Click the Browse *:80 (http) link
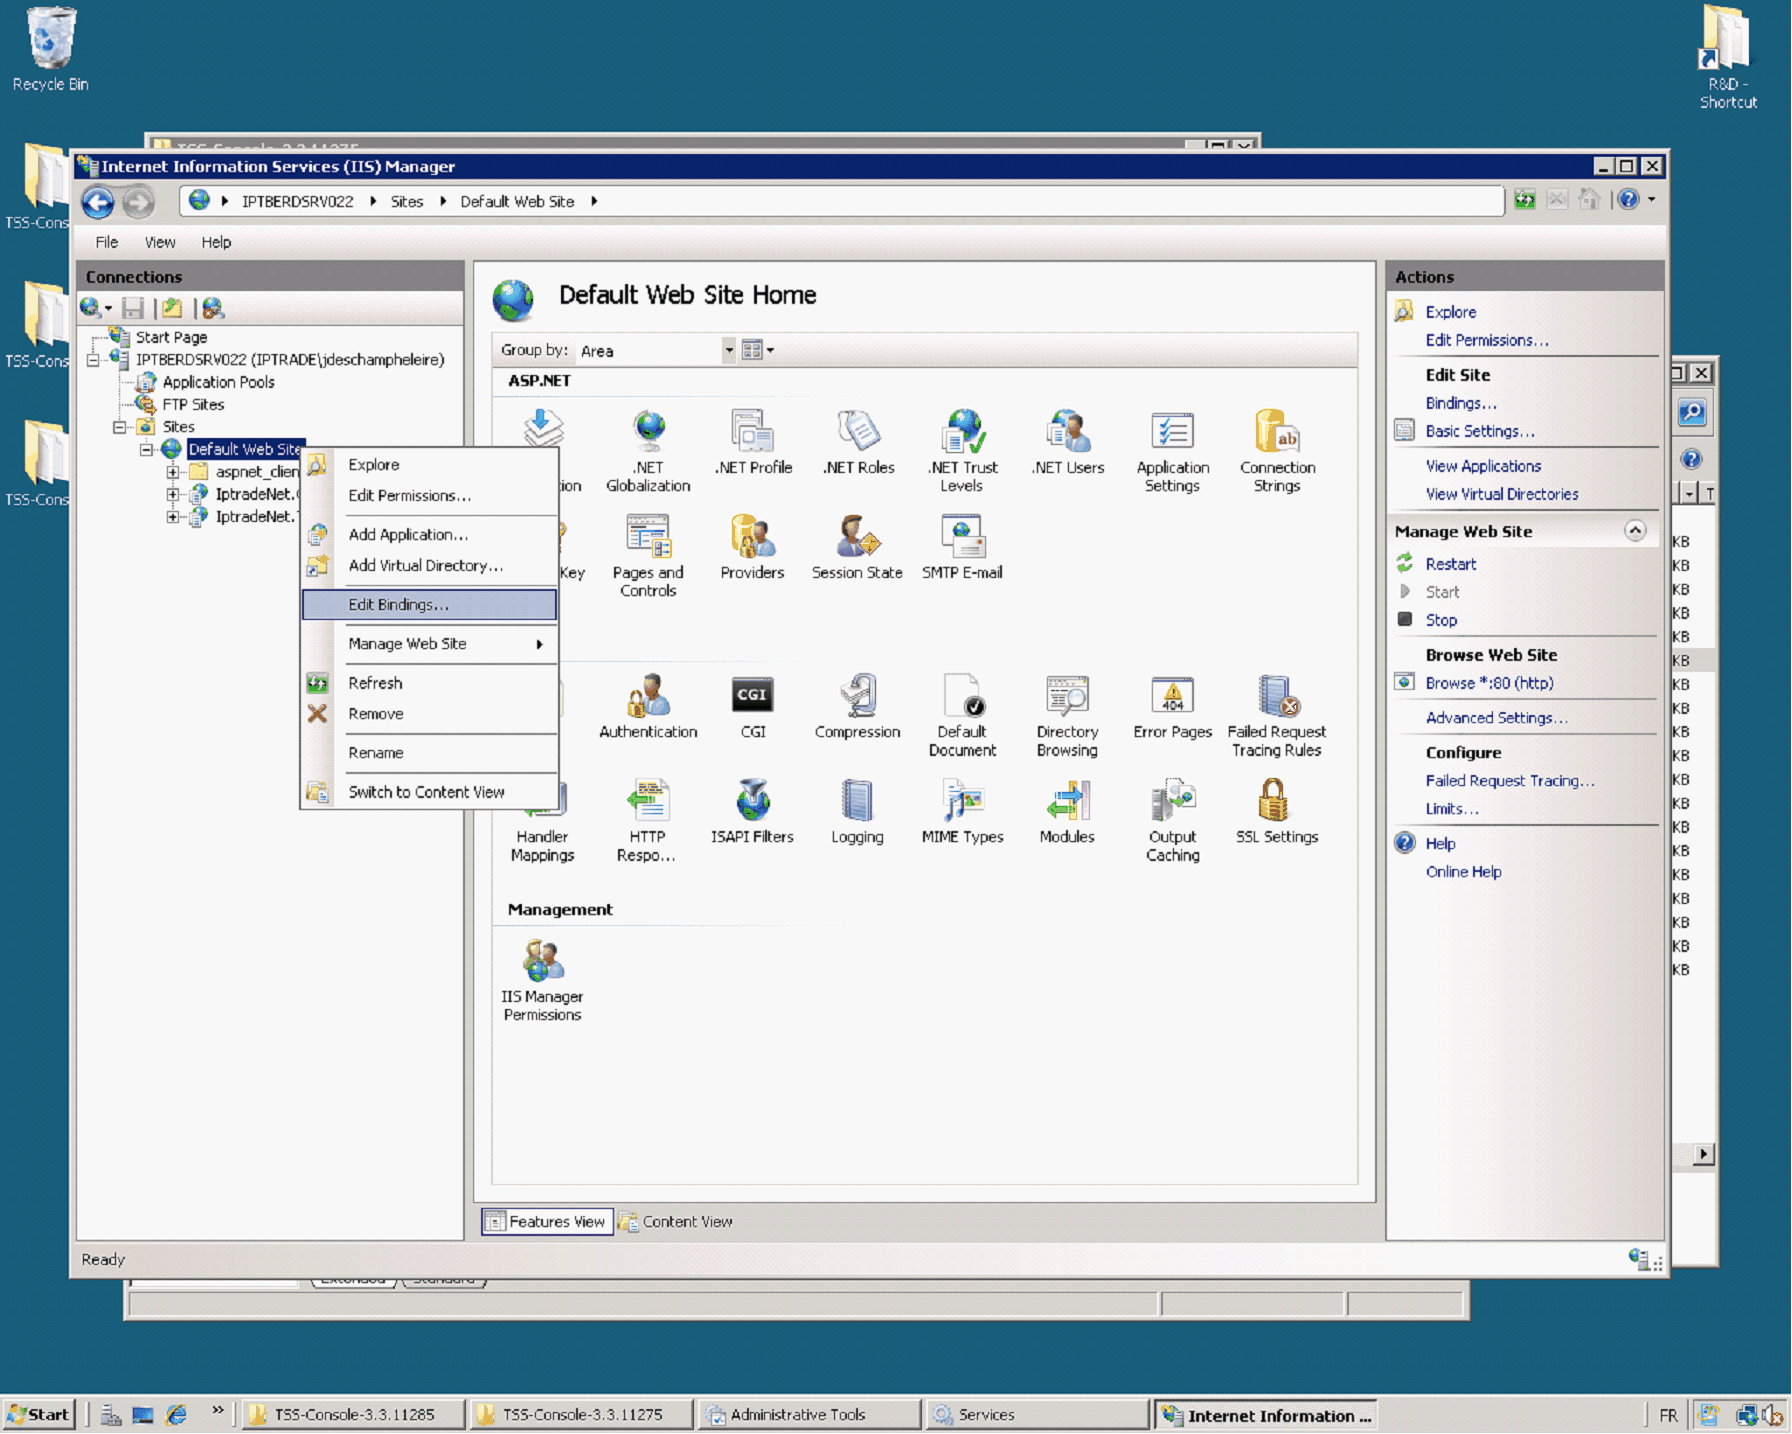Screen dimensions: 1792x1434 click(1488, 683)
